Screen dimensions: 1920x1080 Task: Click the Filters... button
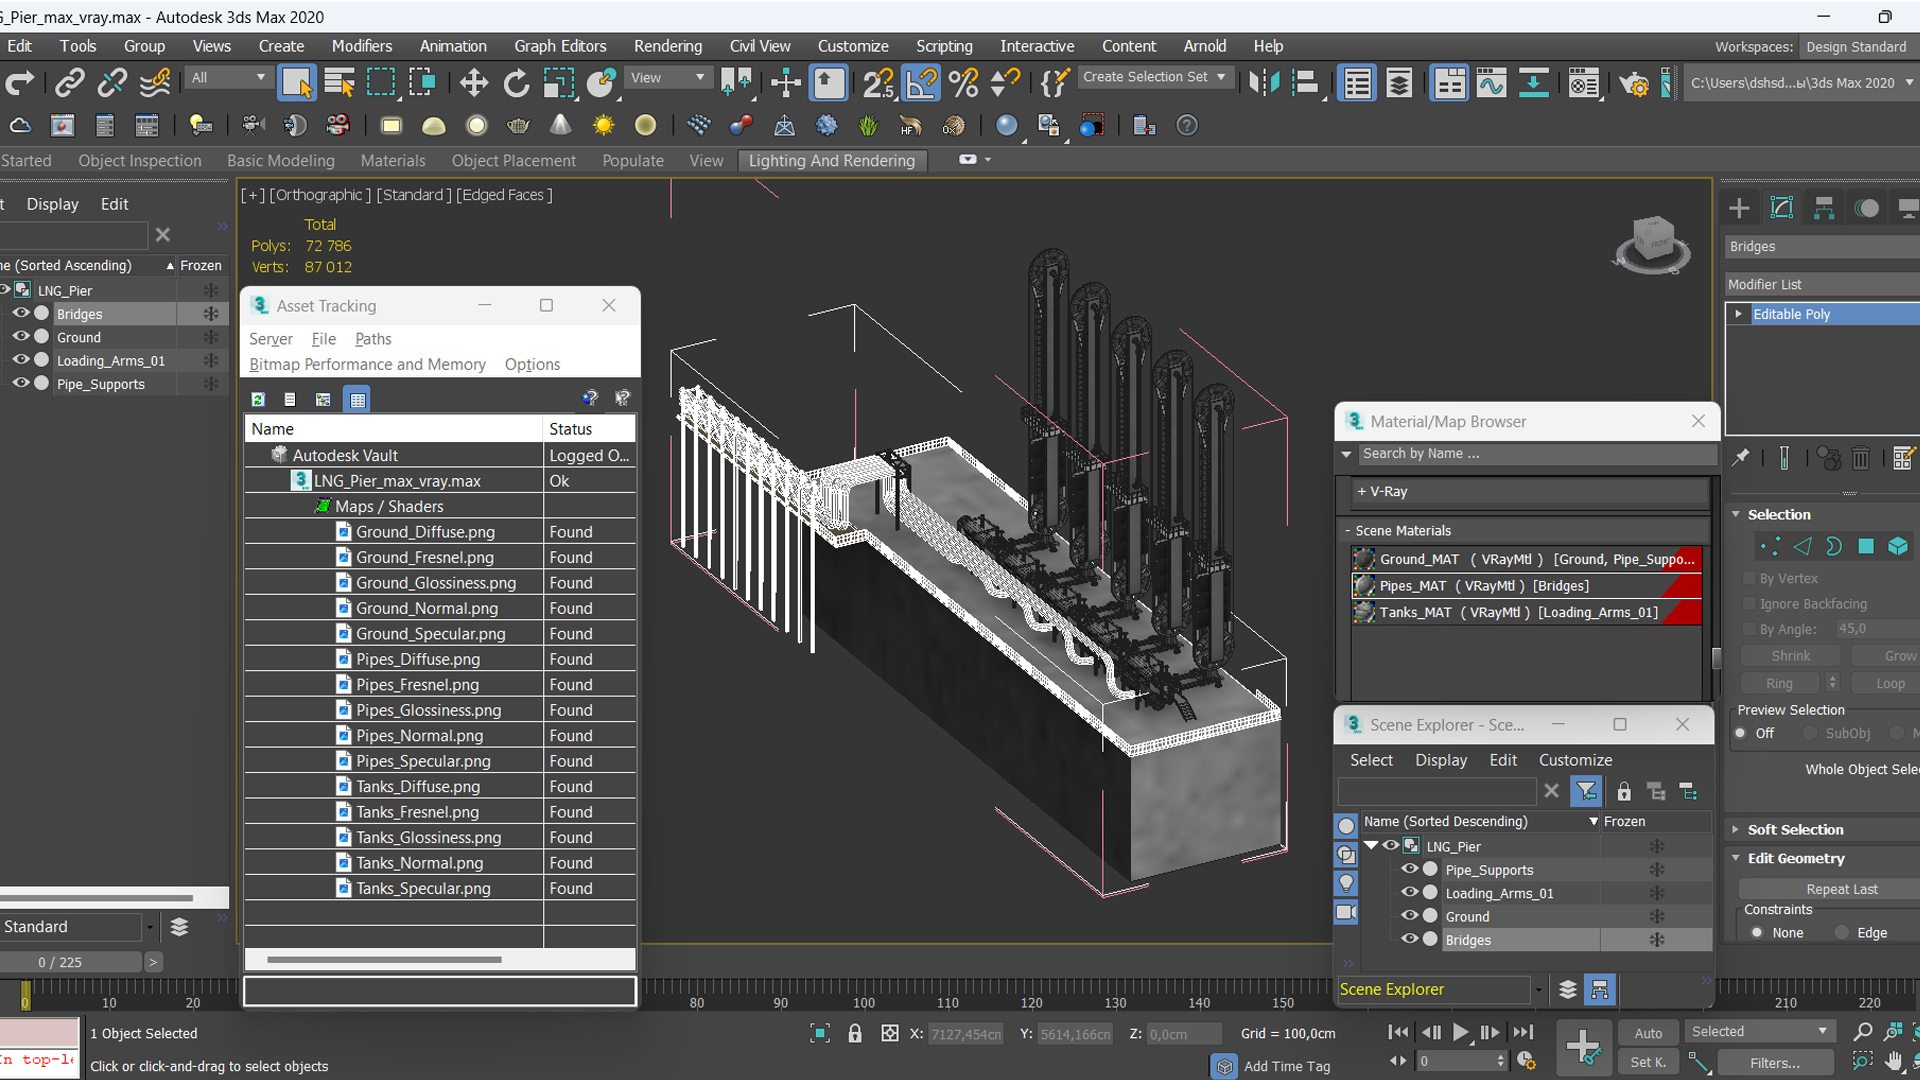(1774, 1063)
